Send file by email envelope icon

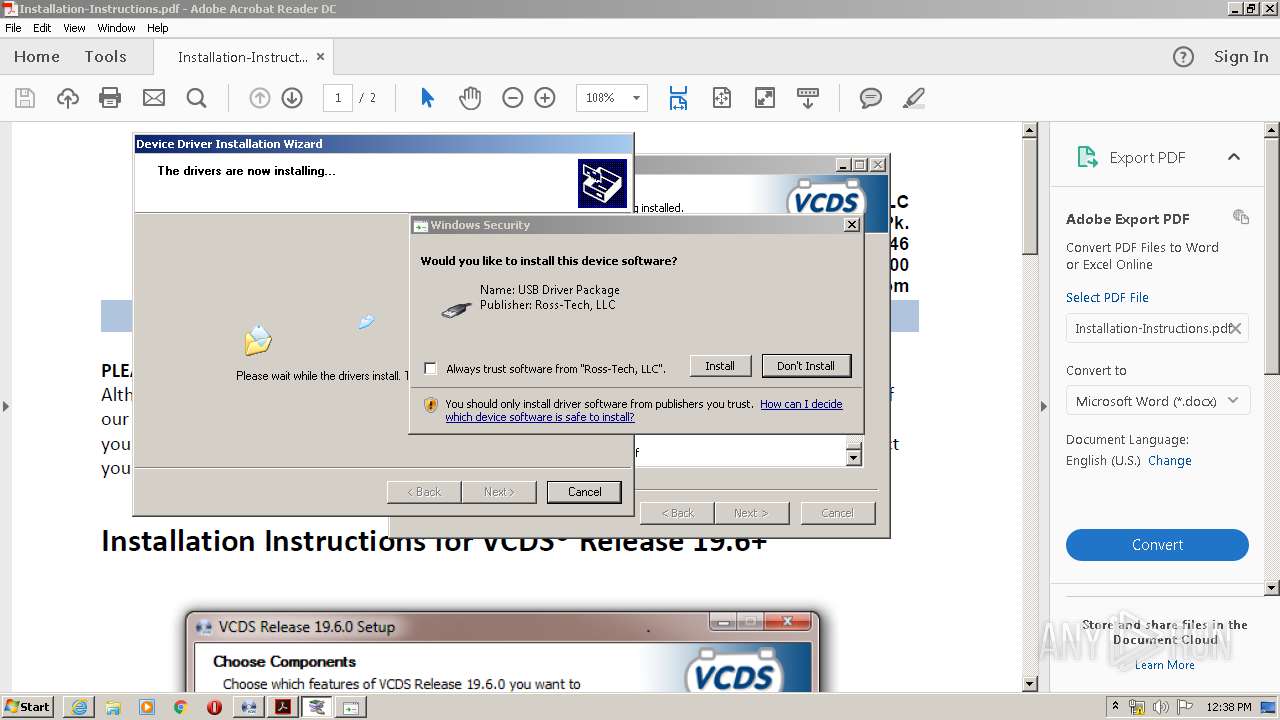tap(153, 98)
